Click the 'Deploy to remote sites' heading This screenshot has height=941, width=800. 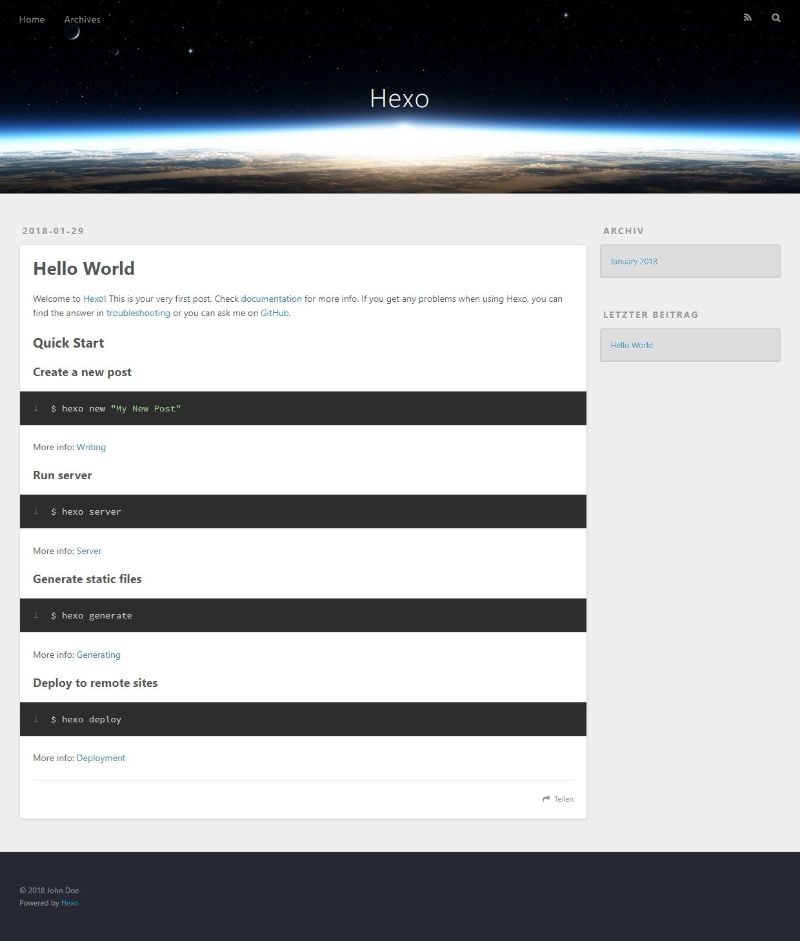95,683
